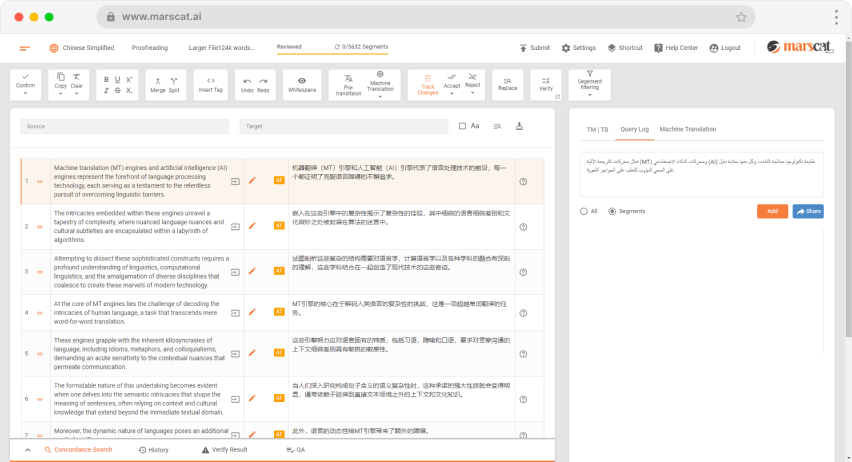Click the orange Add button
This screenshot has width=852, height=462.
772,211
